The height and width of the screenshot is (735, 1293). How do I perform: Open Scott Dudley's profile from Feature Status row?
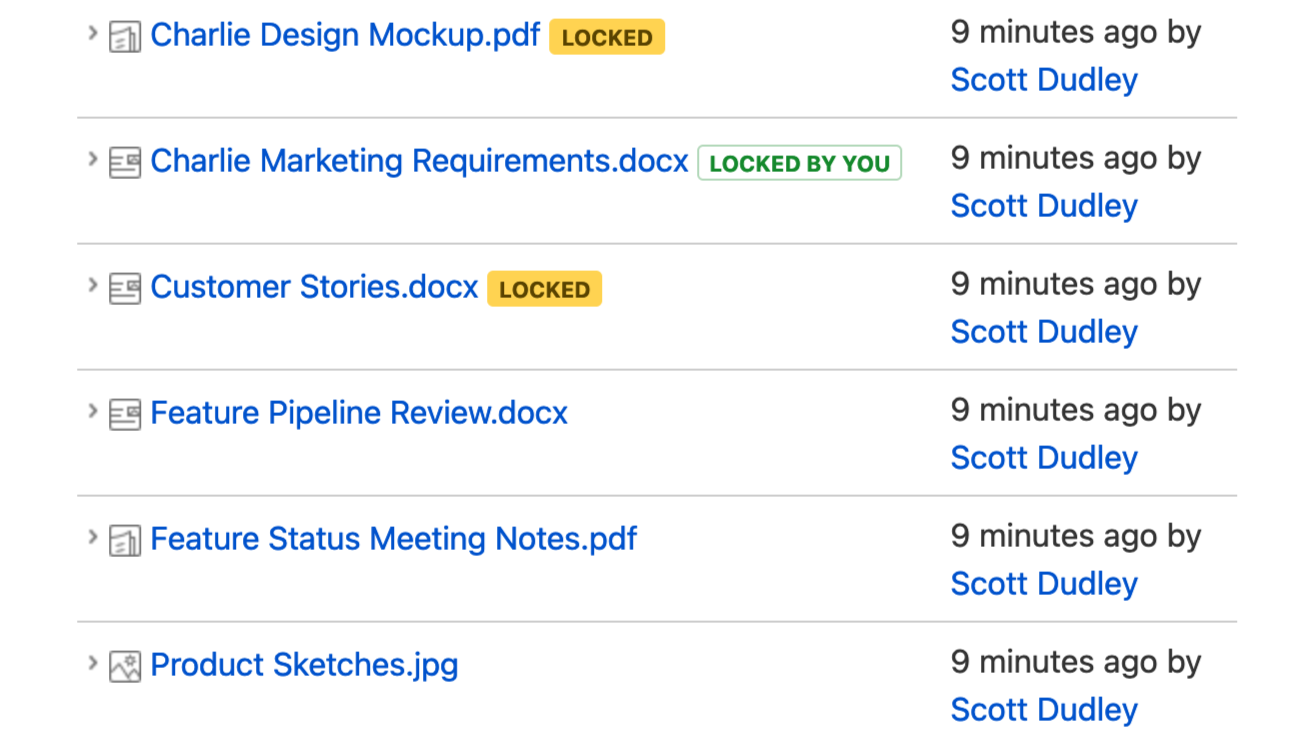tap(1044, 584)
